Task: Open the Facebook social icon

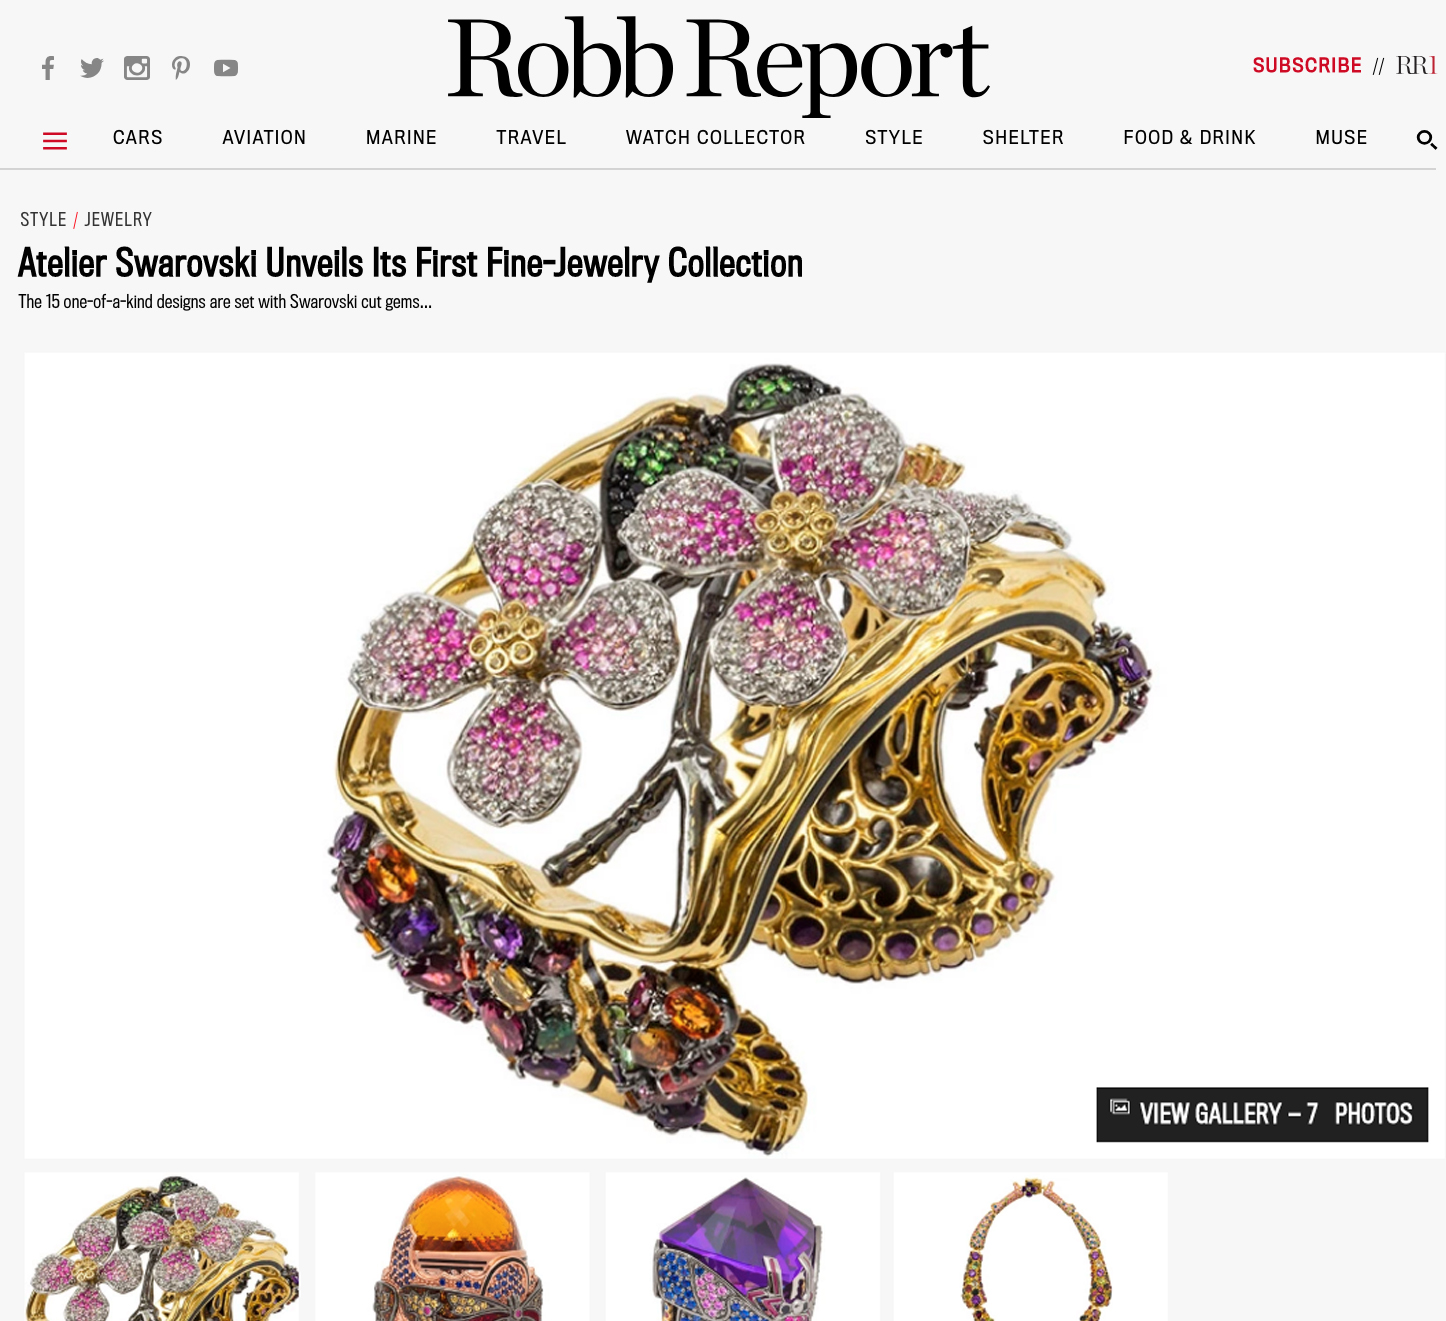Action: [x=48, y=68]
